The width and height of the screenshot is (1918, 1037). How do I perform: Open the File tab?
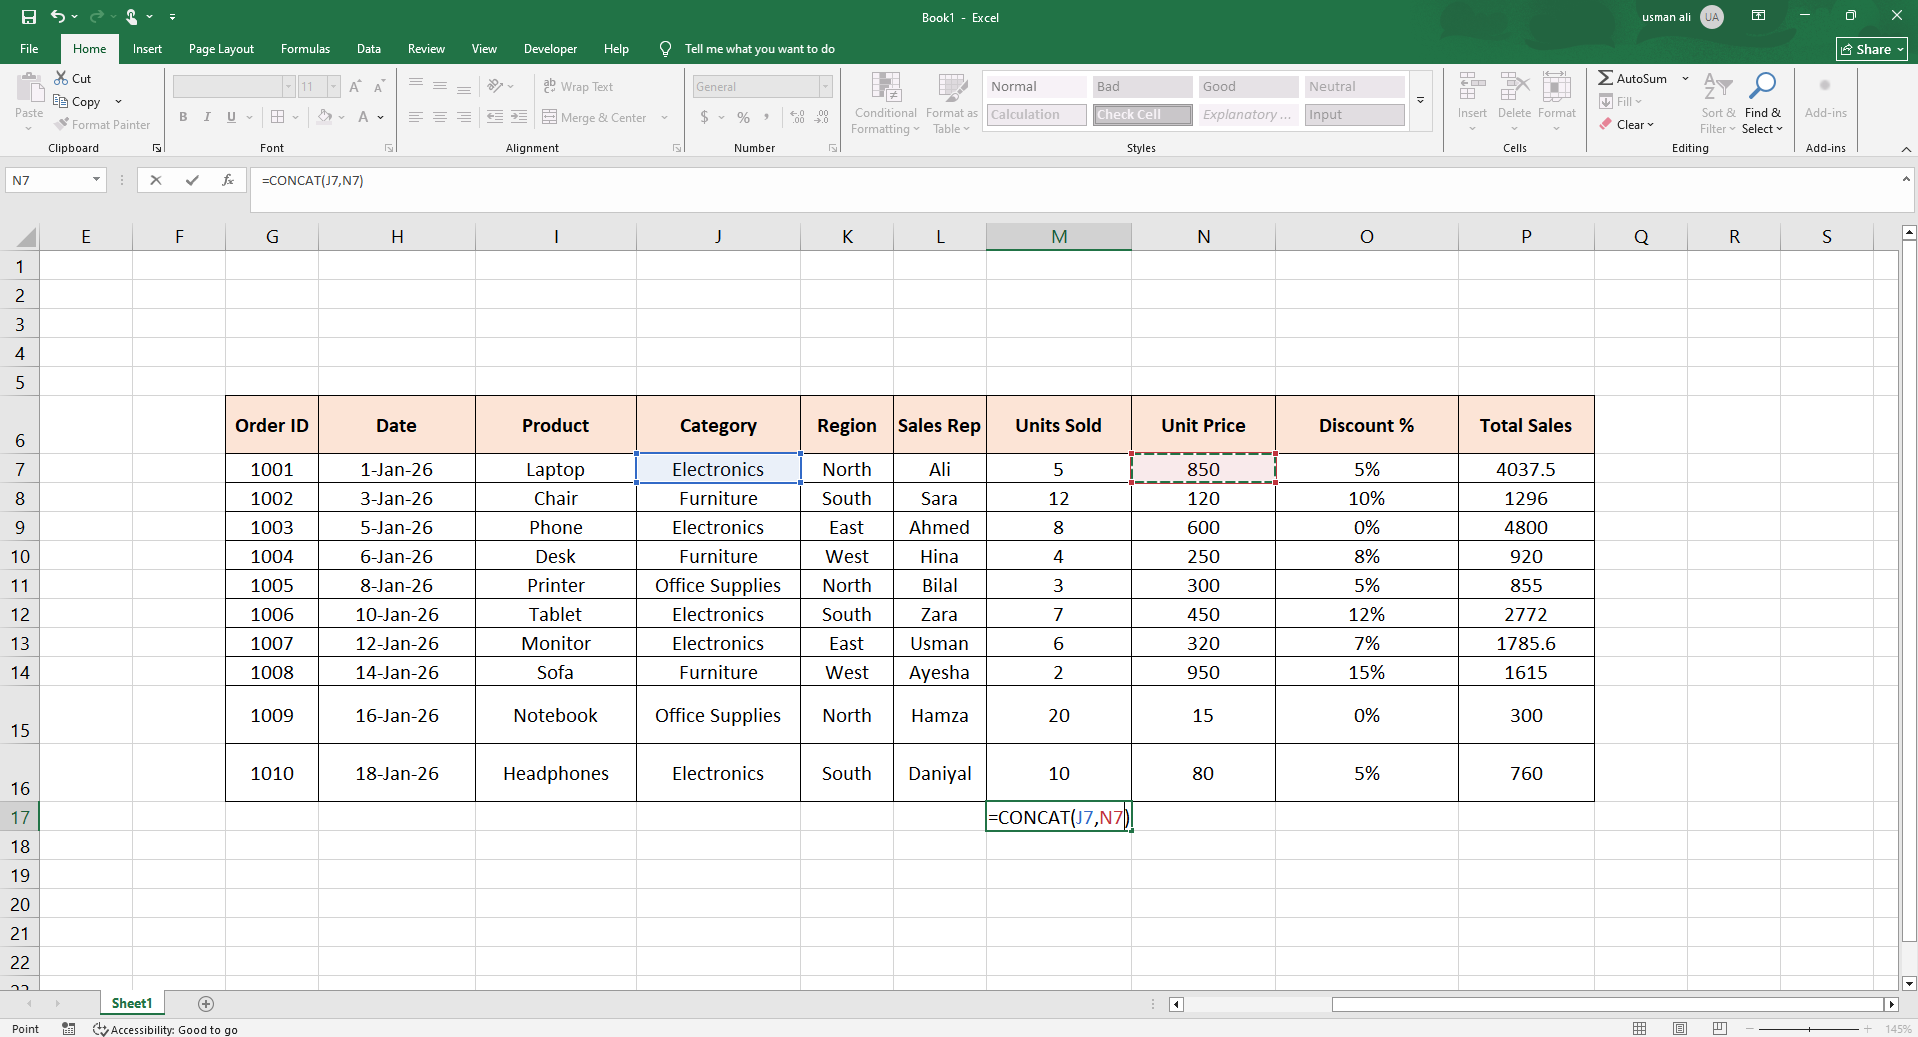click(x=29, y=49)
